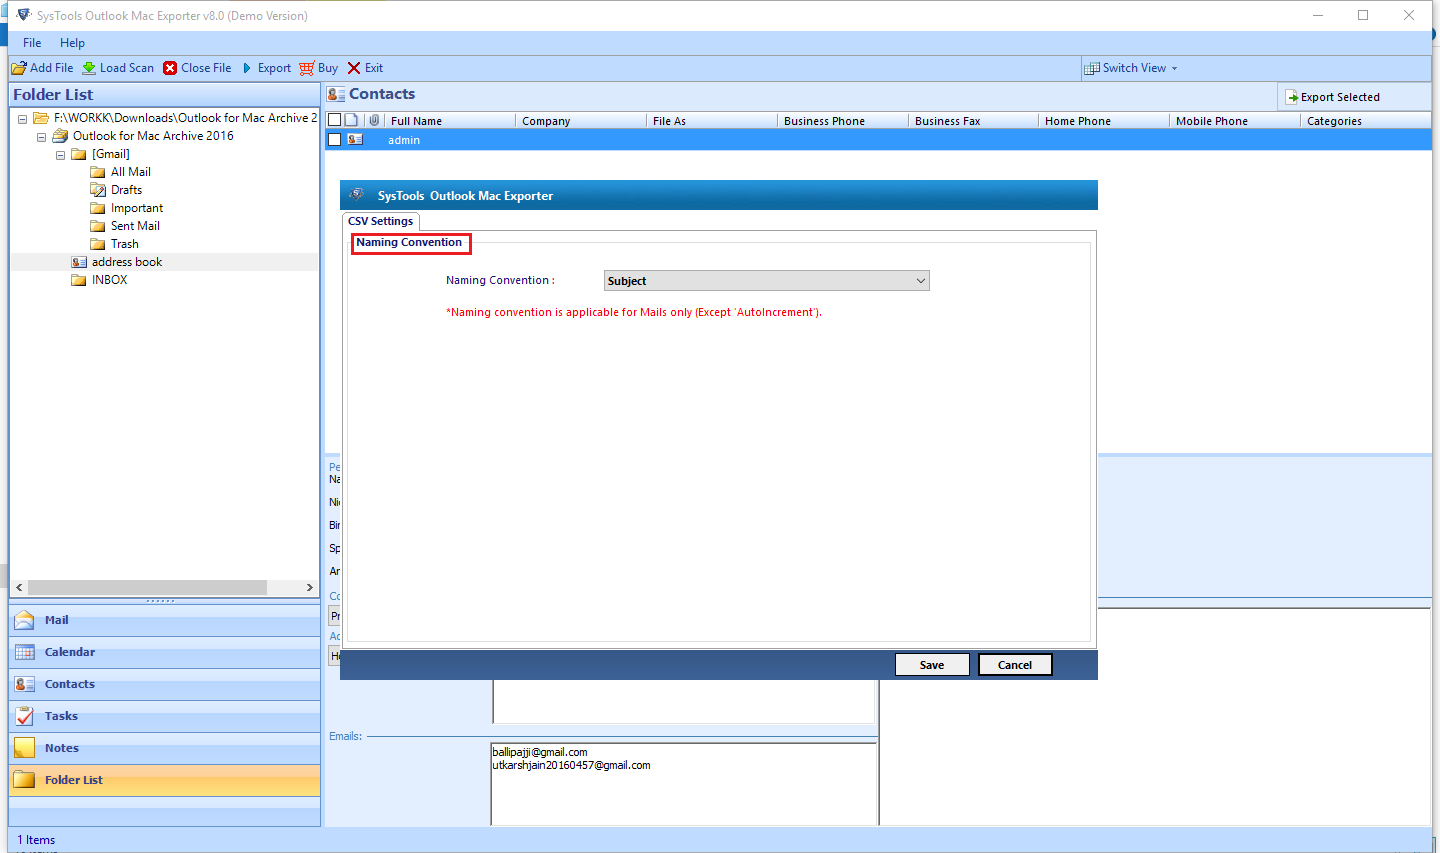
Task: Click the Export arrow icon in toolbar
Action: 247,68
